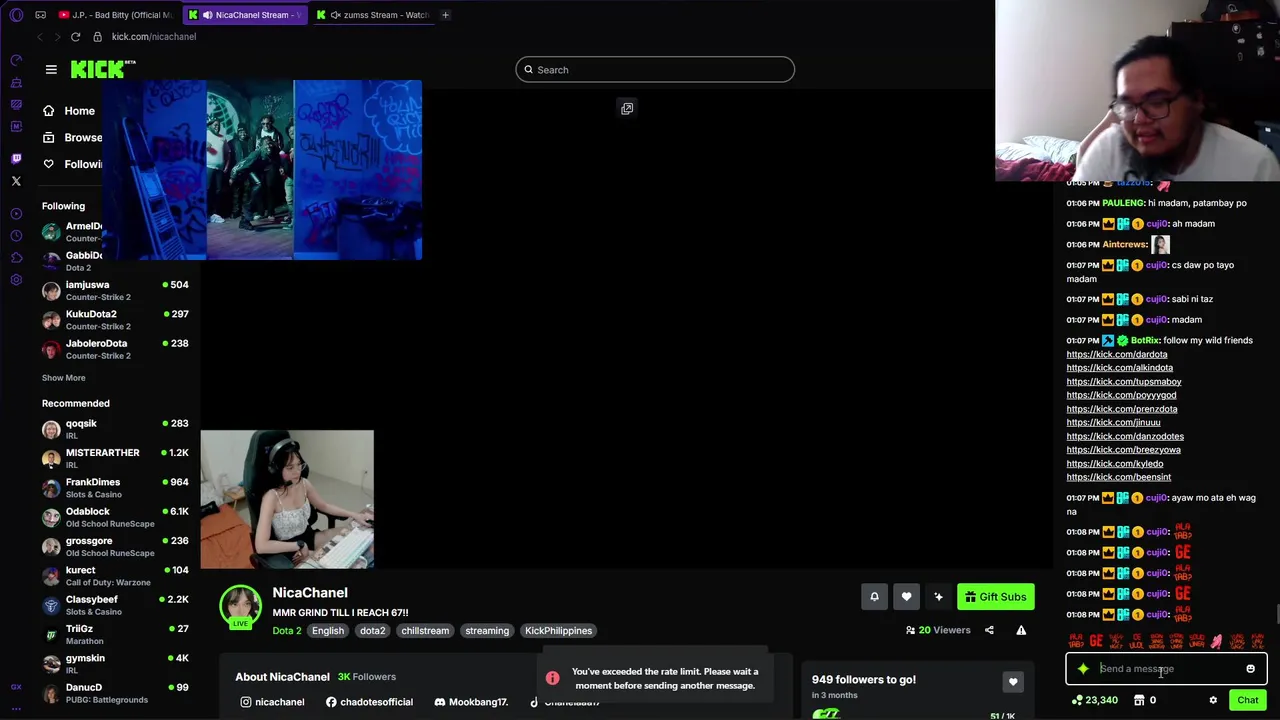Open Odablock recommended channel

coord(115,517)
